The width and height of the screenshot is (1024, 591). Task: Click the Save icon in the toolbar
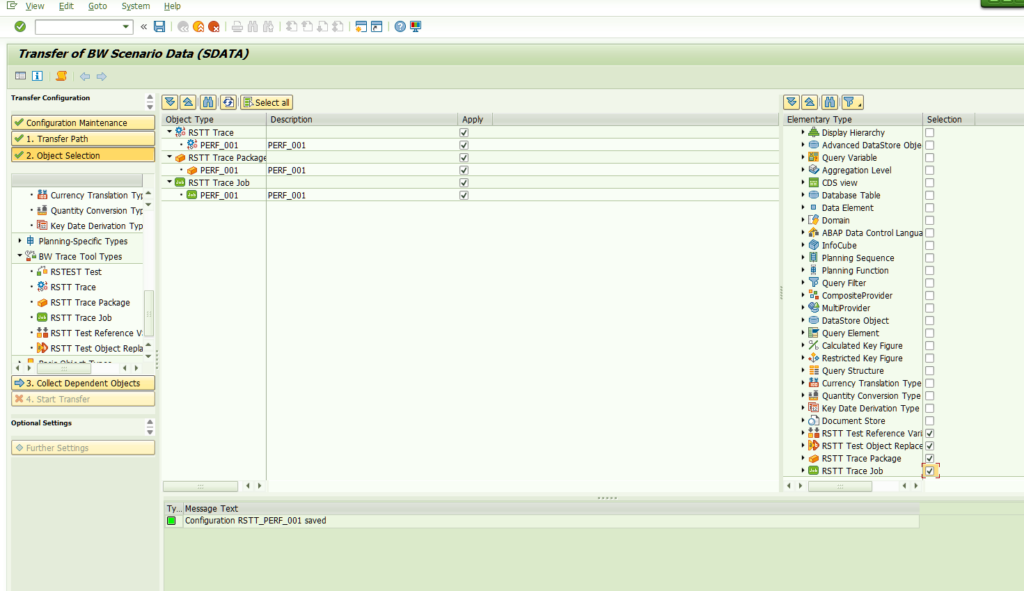tap(159, 27)
